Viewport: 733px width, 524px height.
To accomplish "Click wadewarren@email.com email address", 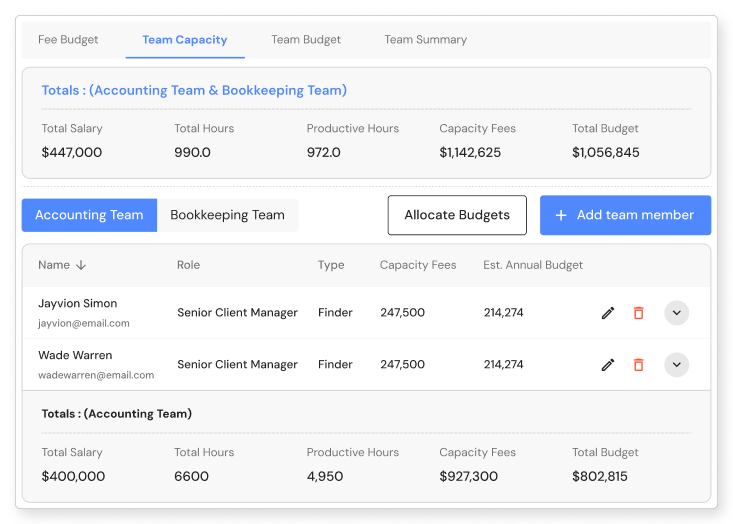I will click(96, 376).
